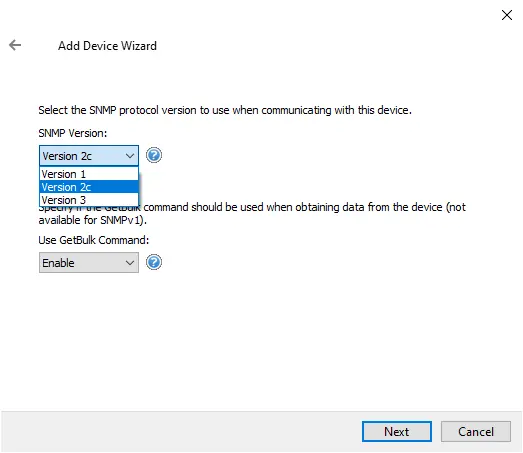523x453 pixels.
Task: Pick Version 3 in the dropdown list
Action: click(89, 200)
